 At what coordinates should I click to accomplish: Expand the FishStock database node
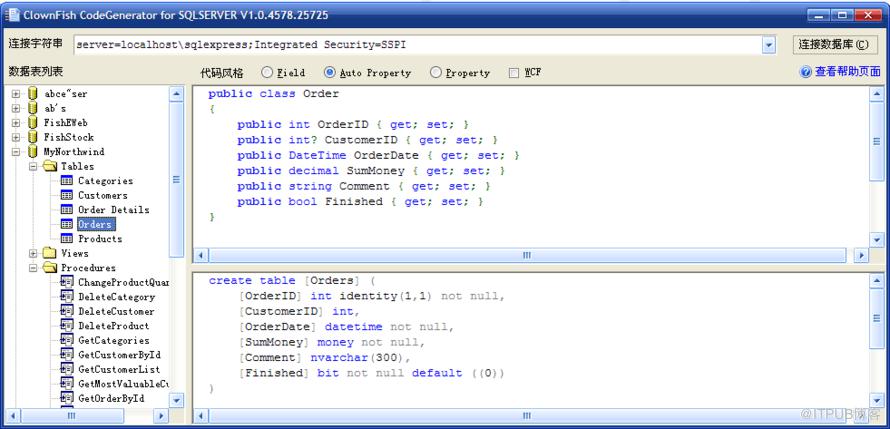[16, 137]
